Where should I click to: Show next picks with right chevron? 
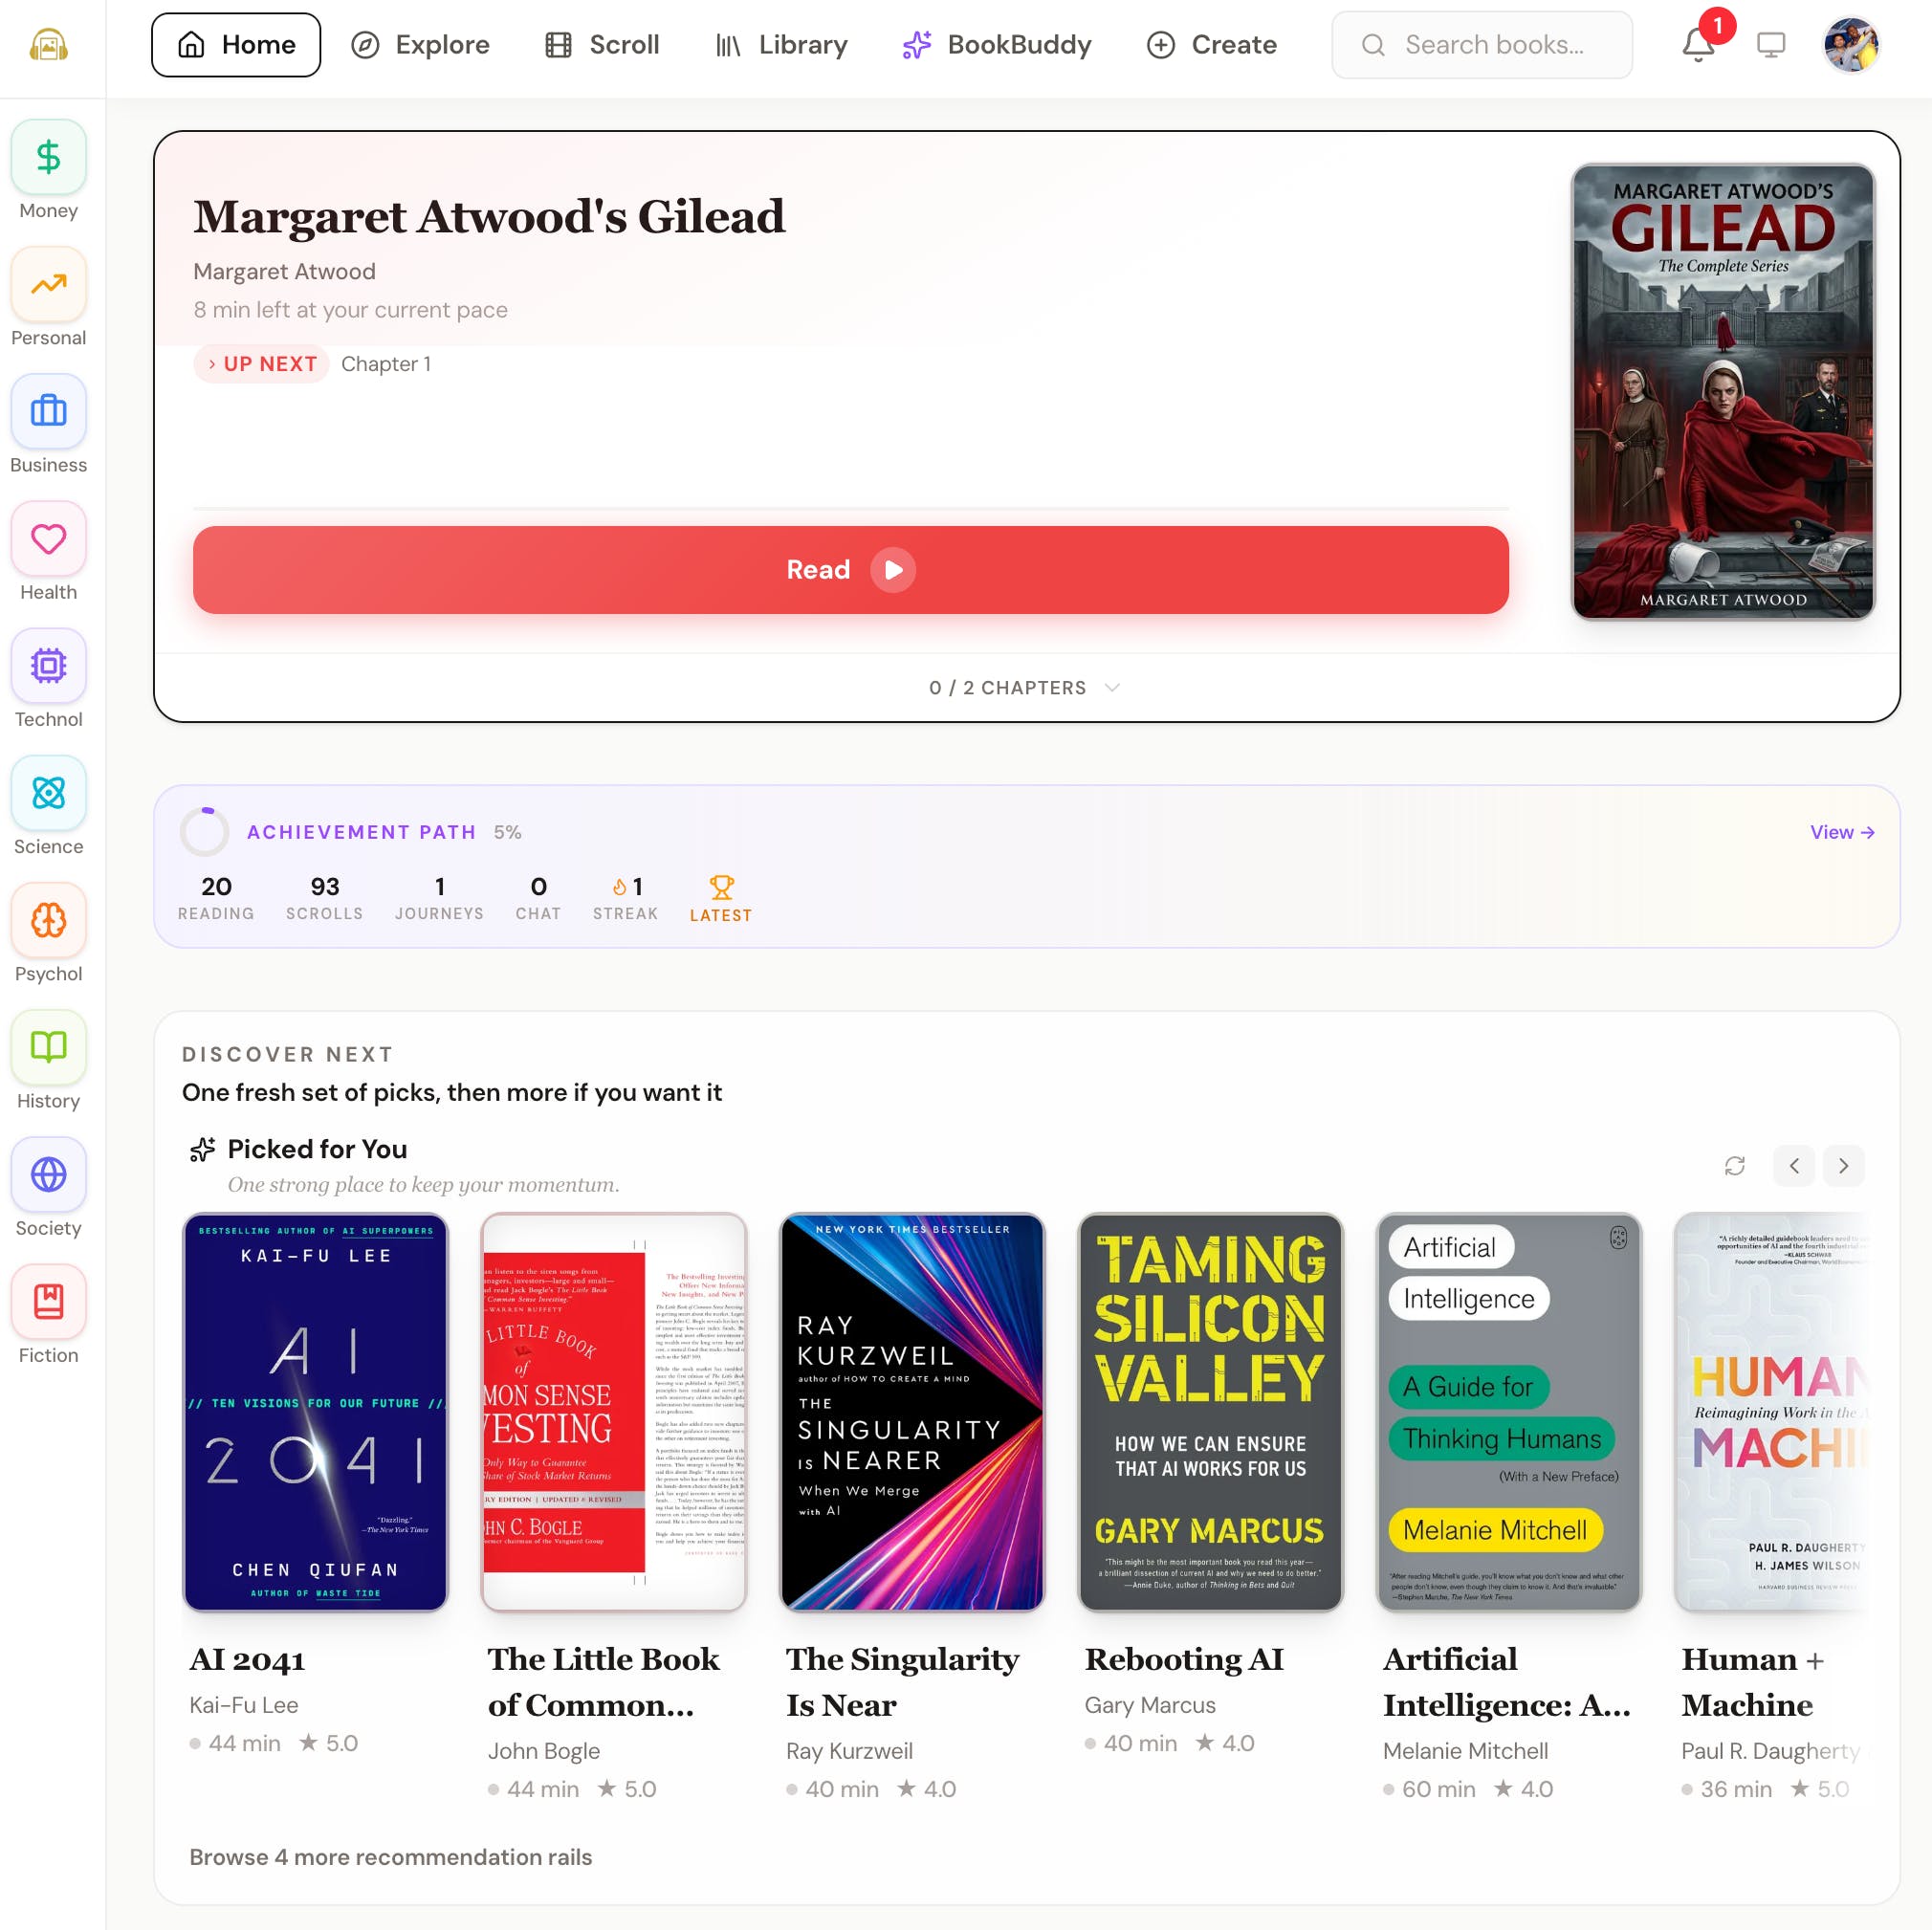click(x=1843, y=1166)
